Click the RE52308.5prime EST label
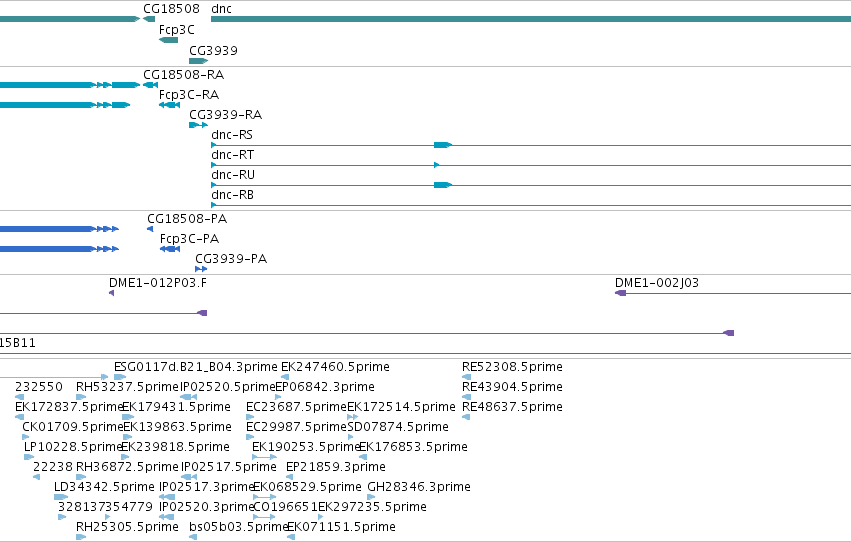 tap(512, 367)
